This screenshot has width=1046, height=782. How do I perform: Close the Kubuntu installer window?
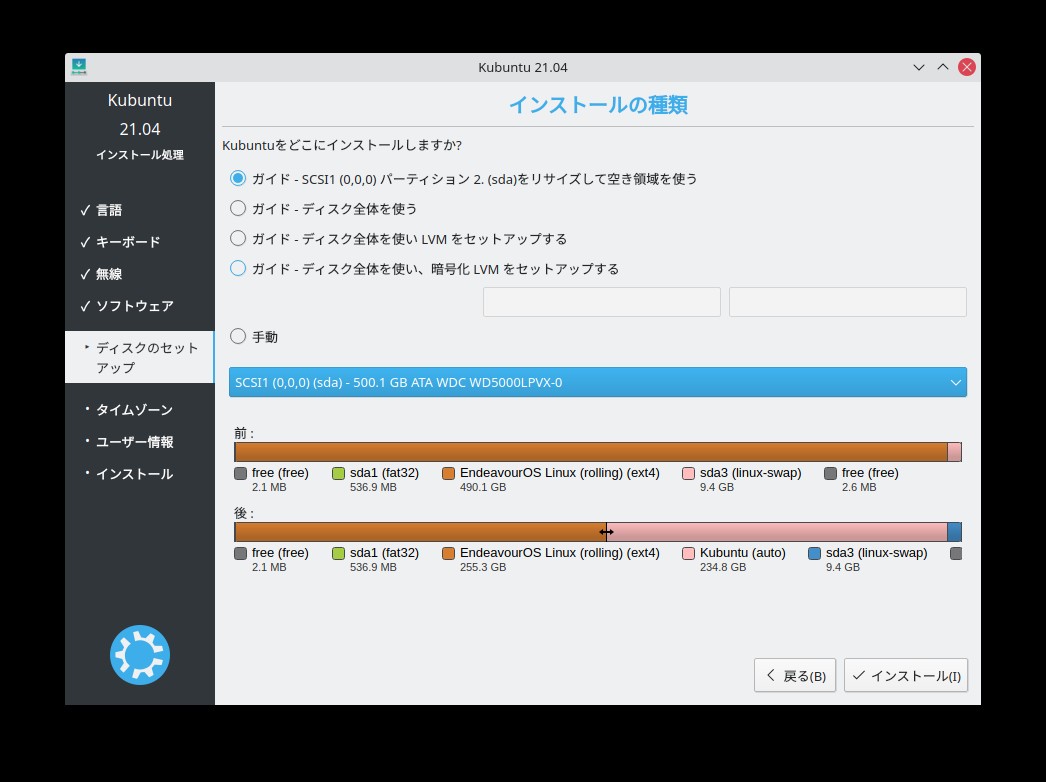click(967, 67)
